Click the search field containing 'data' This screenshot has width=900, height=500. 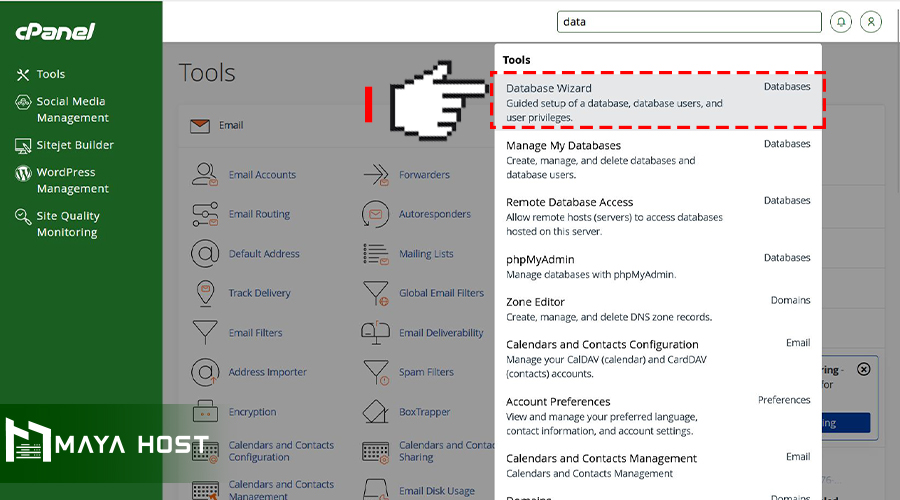(688, 21)
